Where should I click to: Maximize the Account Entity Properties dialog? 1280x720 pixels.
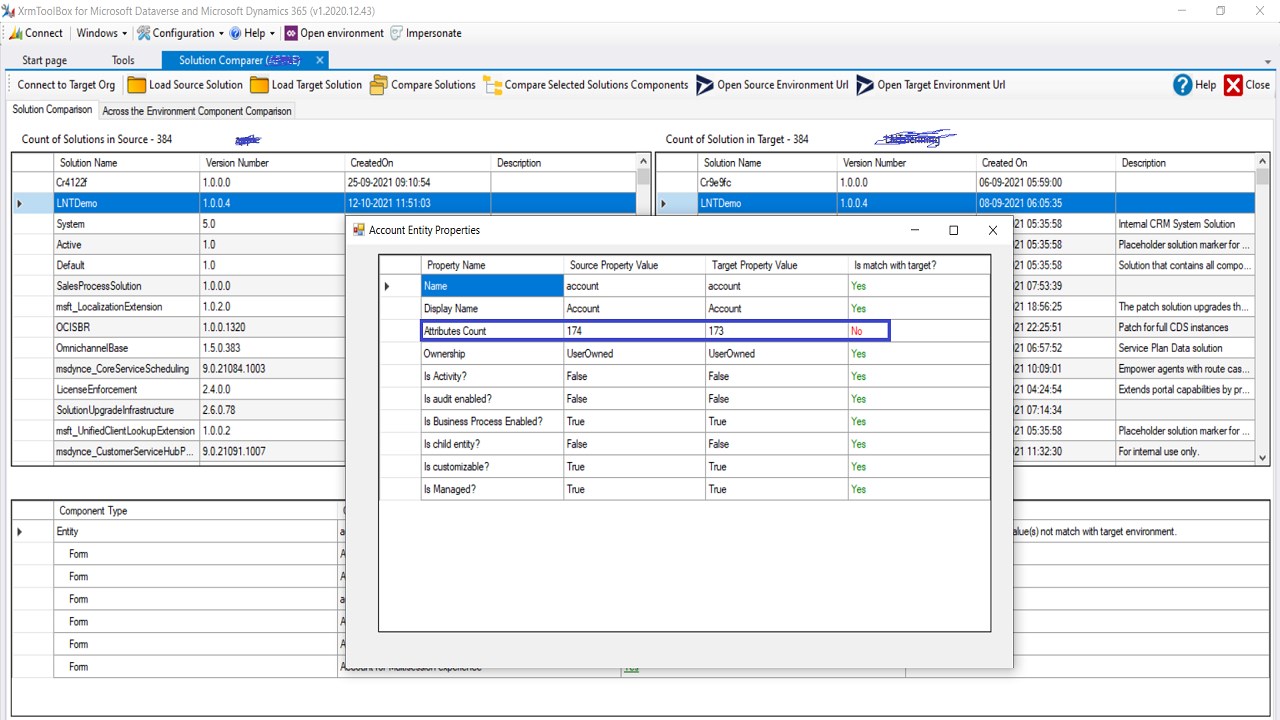click(953, 230)
